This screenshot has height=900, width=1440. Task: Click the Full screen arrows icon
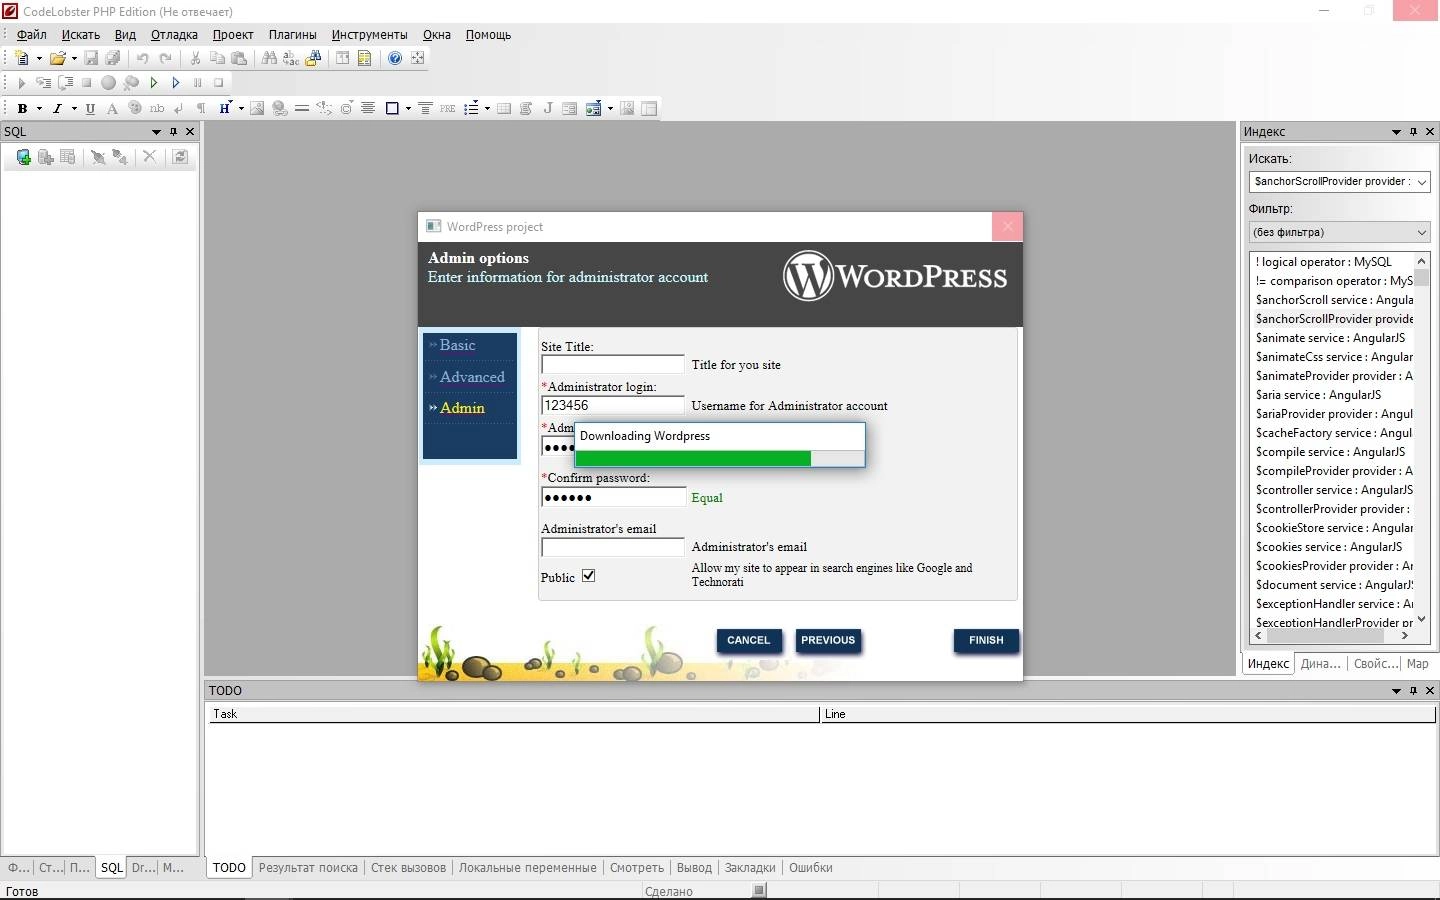pos(417,58)
